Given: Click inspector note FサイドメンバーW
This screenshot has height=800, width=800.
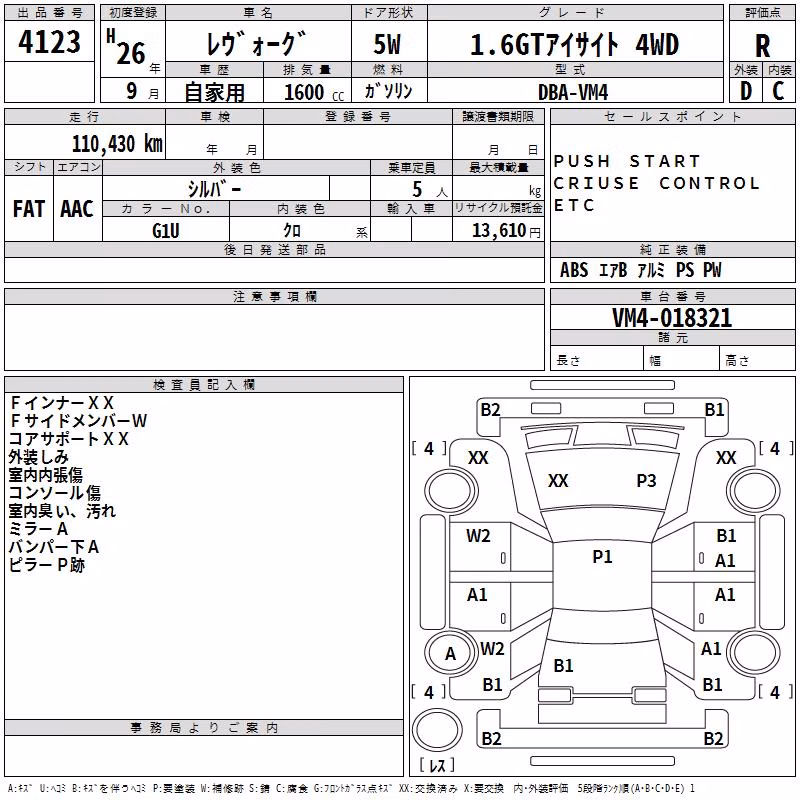Looking at the screenshot, I should (78, 421).
